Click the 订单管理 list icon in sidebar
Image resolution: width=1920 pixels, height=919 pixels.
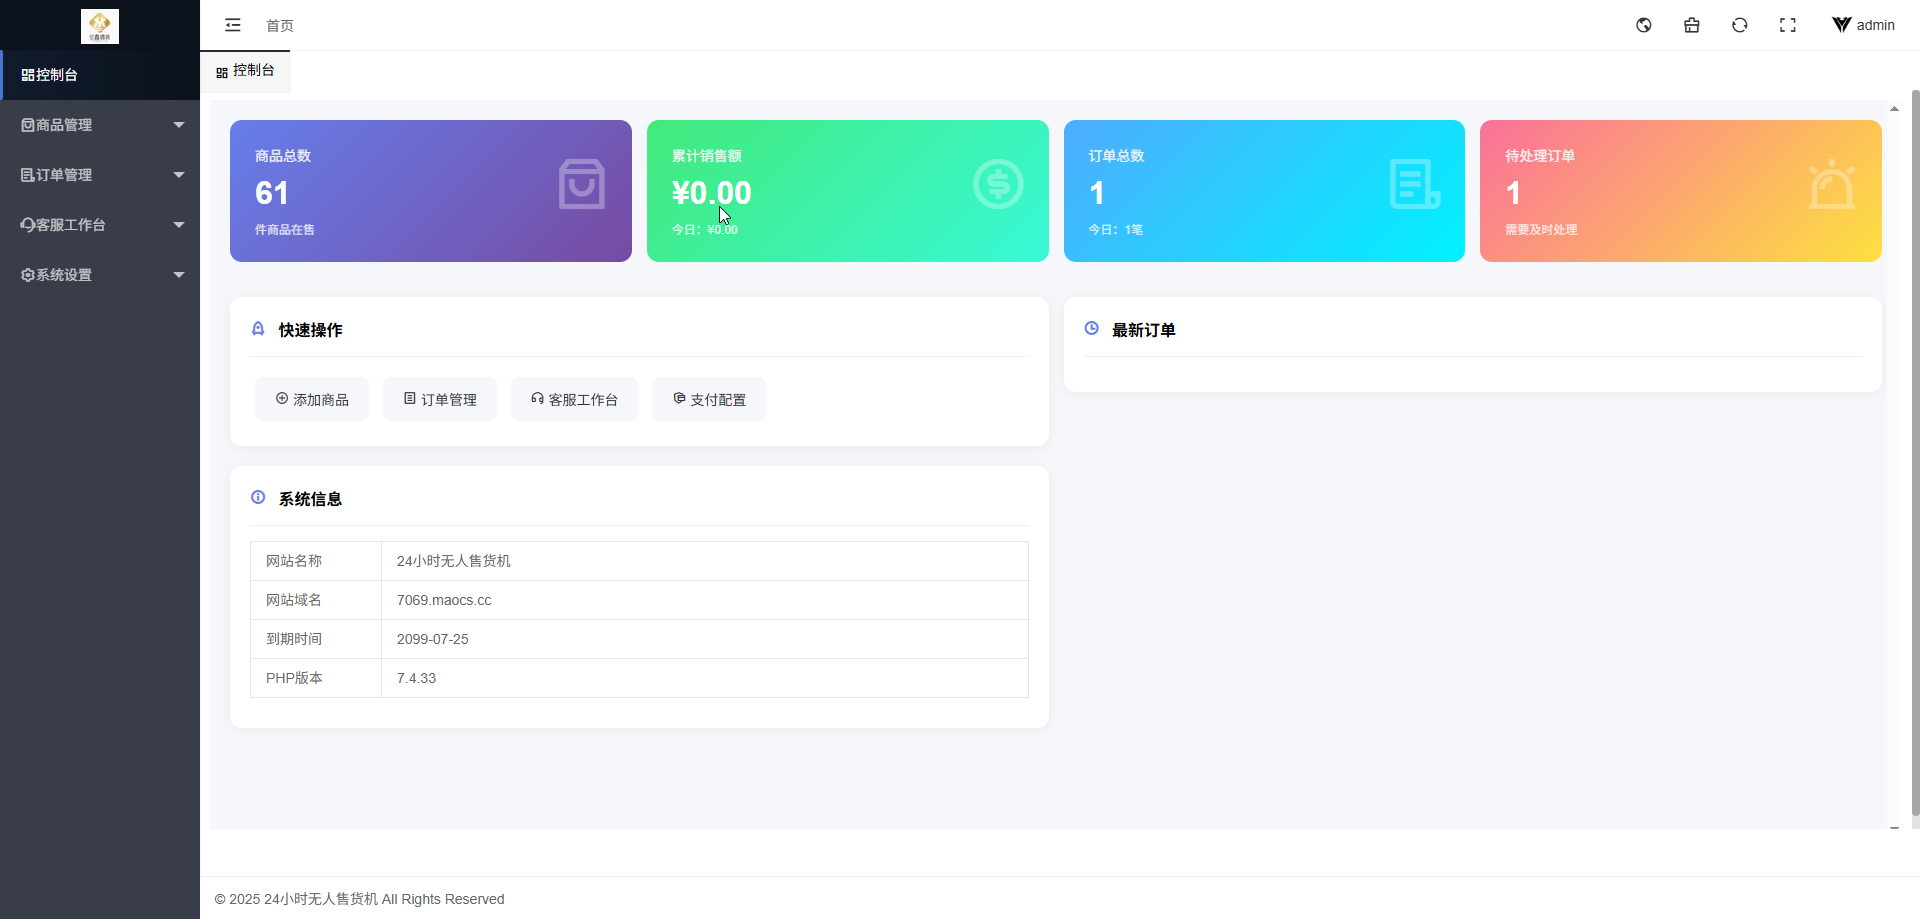click(28, 175)
